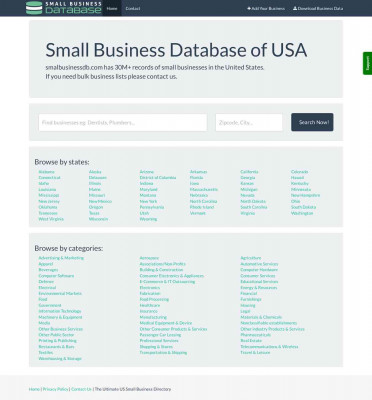Open Other Industry Products & Services
The height and width of the screenshot is (400, 372).
tap(272, 329)
